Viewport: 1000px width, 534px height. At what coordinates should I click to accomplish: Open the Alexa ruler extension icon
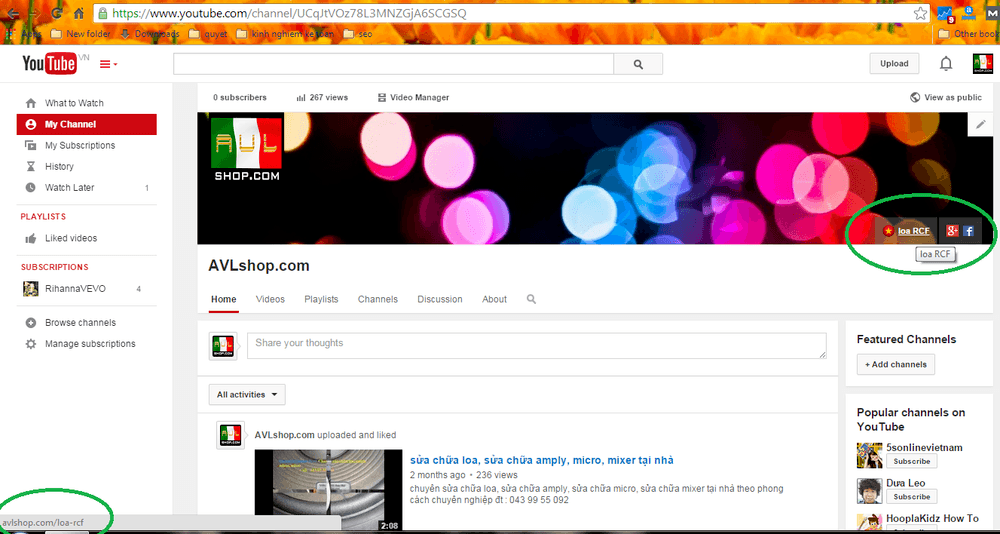(969, 13)
